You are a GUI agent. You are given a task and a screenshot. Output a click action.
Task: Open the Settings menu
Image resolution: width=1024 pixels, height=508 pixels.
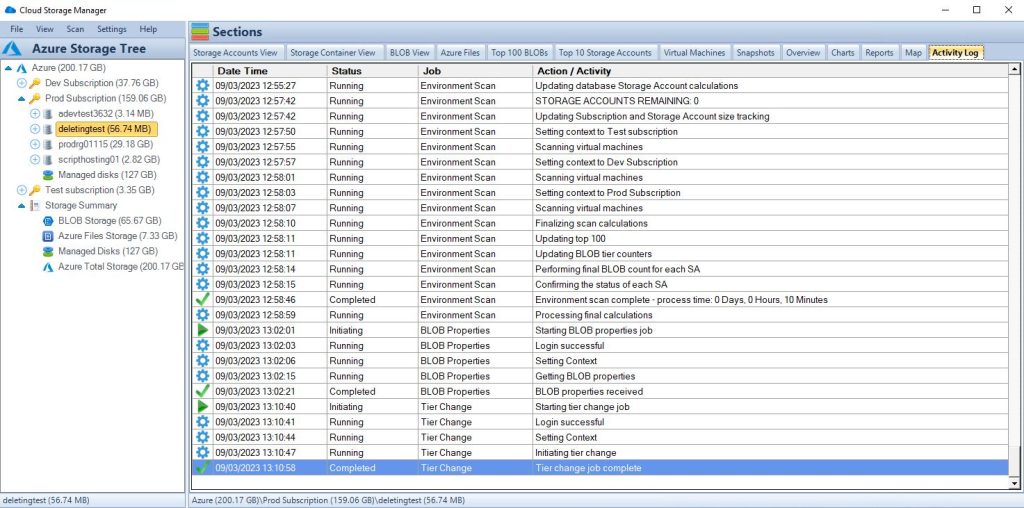pos(112,29)
